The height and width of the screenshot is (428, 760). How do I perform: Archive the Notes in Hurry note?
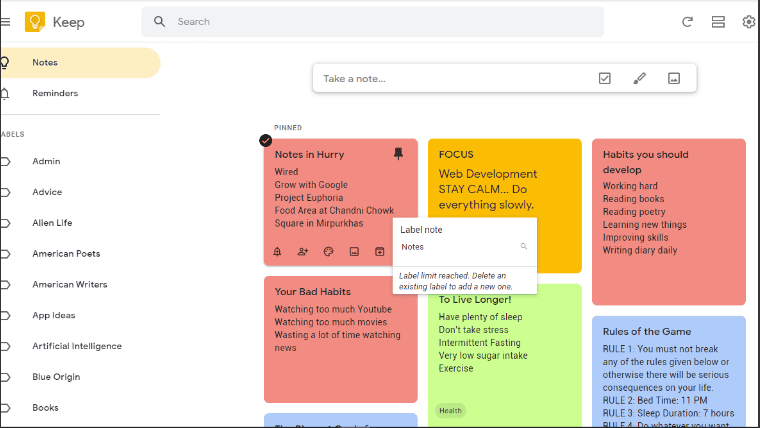tap(380, 251)
